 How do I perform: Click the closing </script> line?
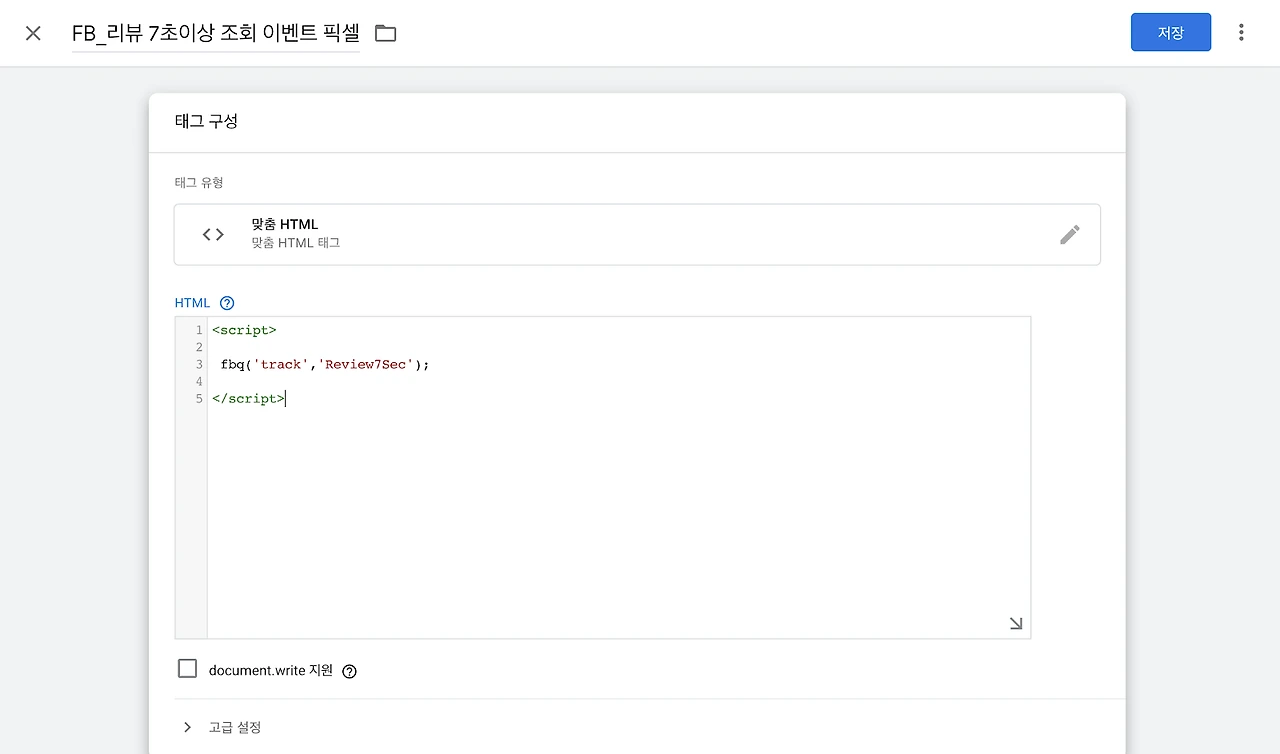pos(248,398)
